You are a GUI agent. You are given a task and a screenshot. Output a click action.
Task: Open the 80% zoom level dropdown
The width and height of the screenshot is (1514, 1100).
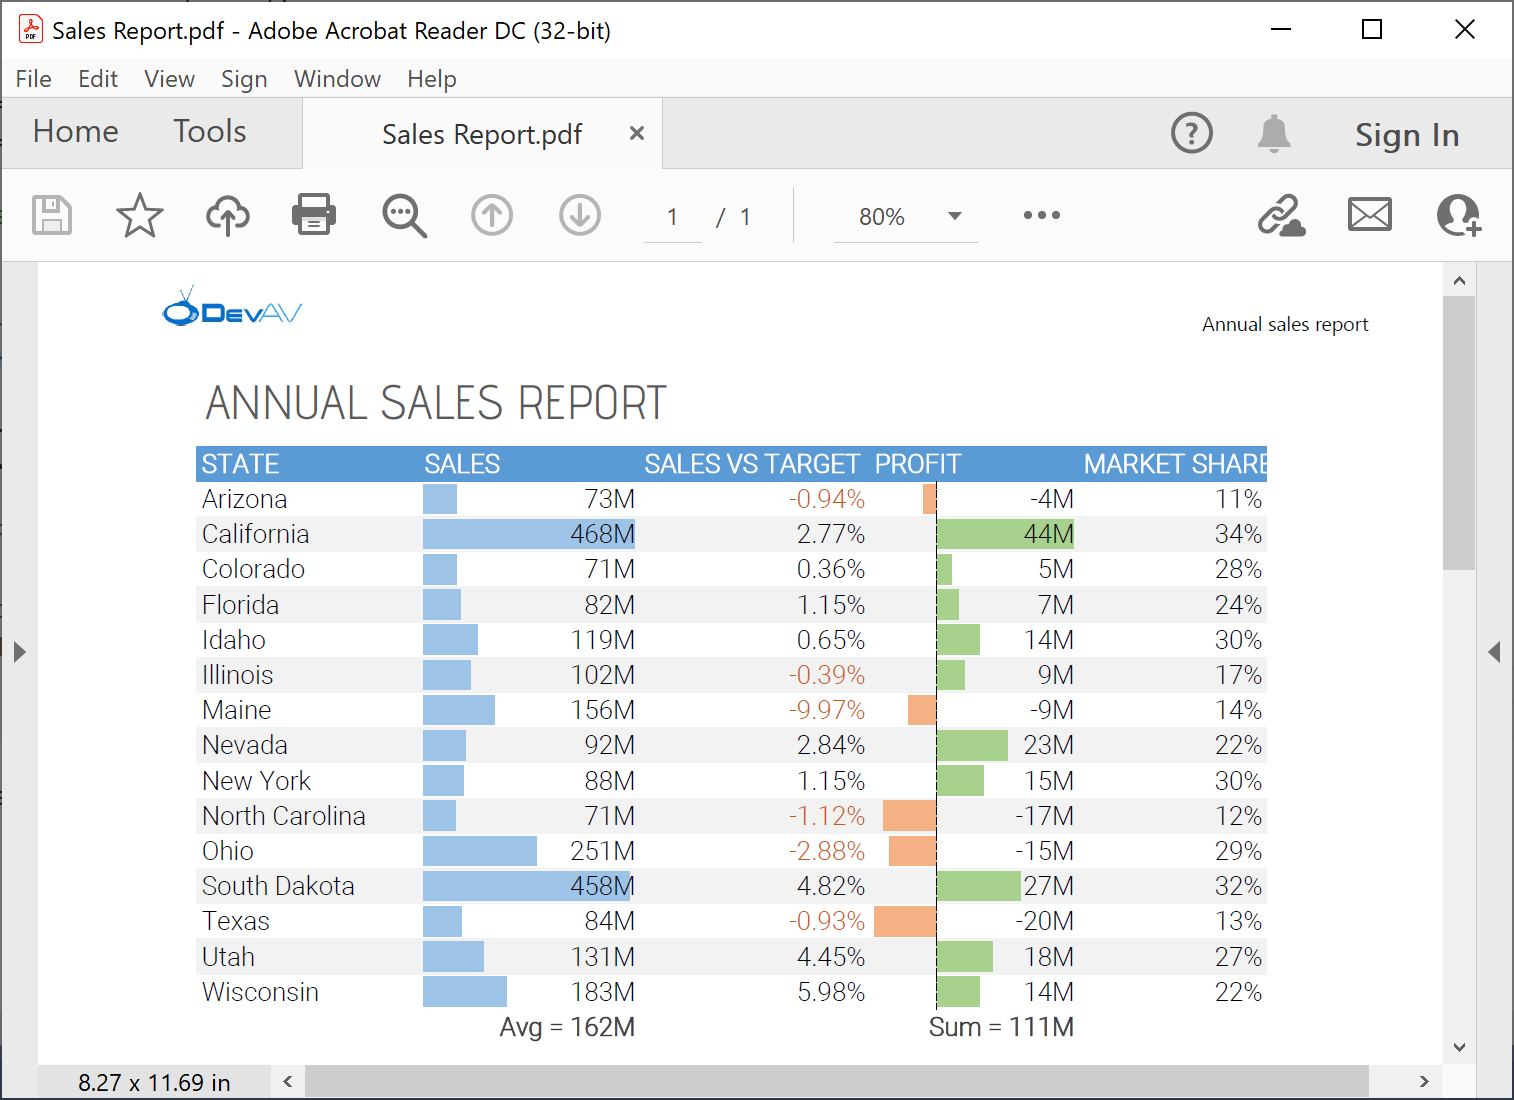954,216
